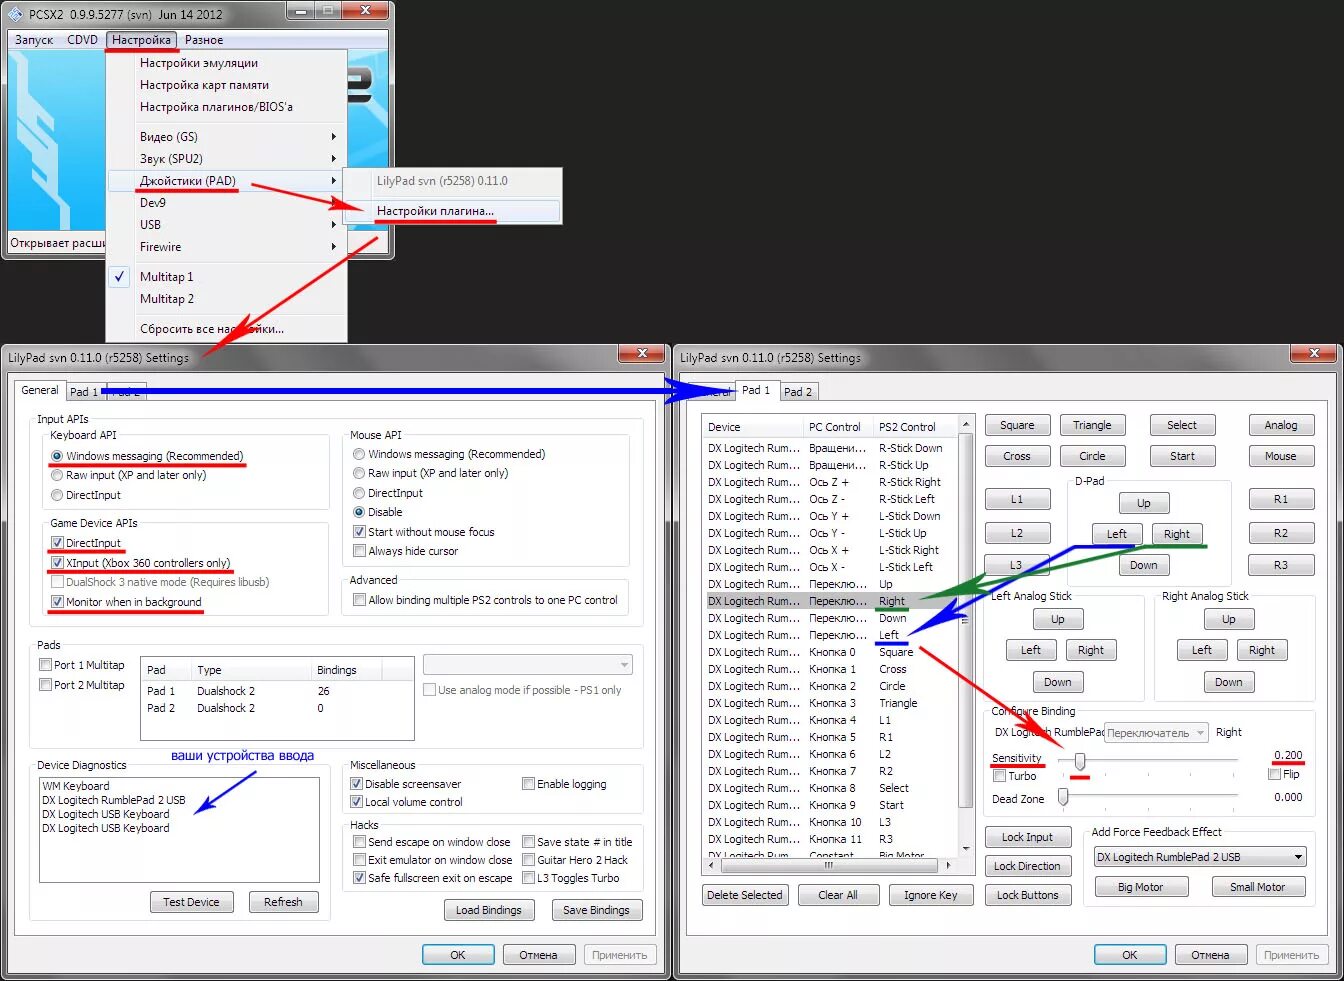Click the Big Motor button
This screenshot has width=1344, height=981.
click(x=1141, y=887)
